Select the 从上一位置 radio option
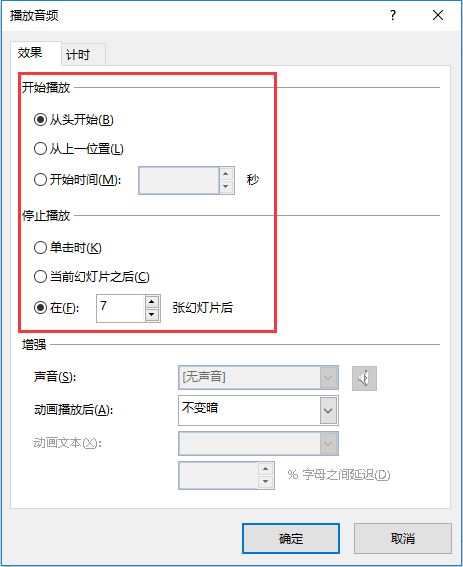463x567 pixels. pyautogui.click(x=40, y=149)
